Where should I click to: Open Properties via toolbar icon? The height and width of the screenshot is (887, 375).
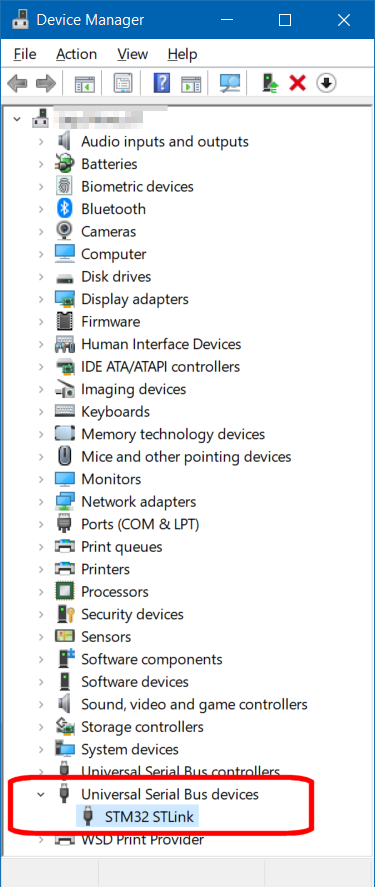coord(123,84)
